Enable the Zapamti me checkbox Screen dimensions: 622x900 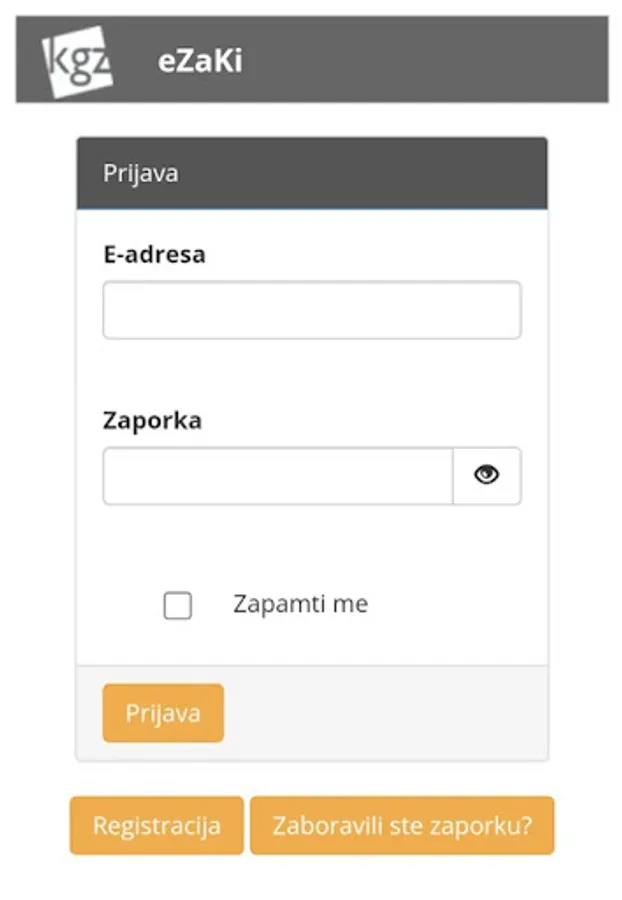tap(178, 605)
